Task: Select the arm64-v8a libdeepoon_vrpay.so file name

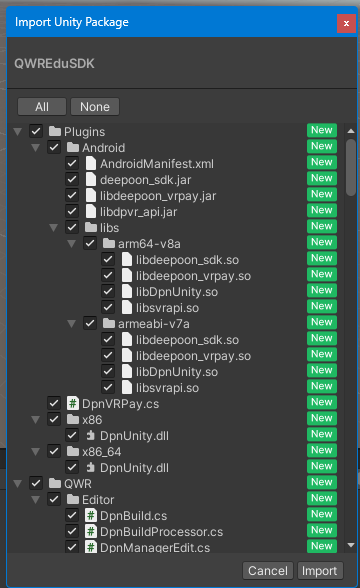Action: 194,276
